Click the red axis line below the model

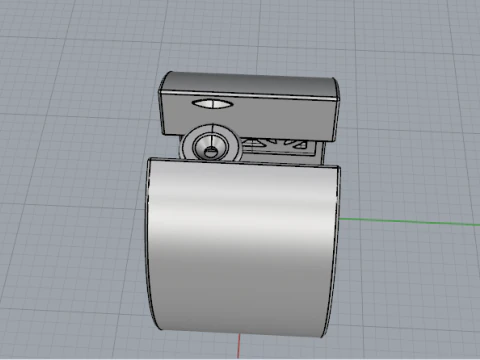[x=239, y=346]
